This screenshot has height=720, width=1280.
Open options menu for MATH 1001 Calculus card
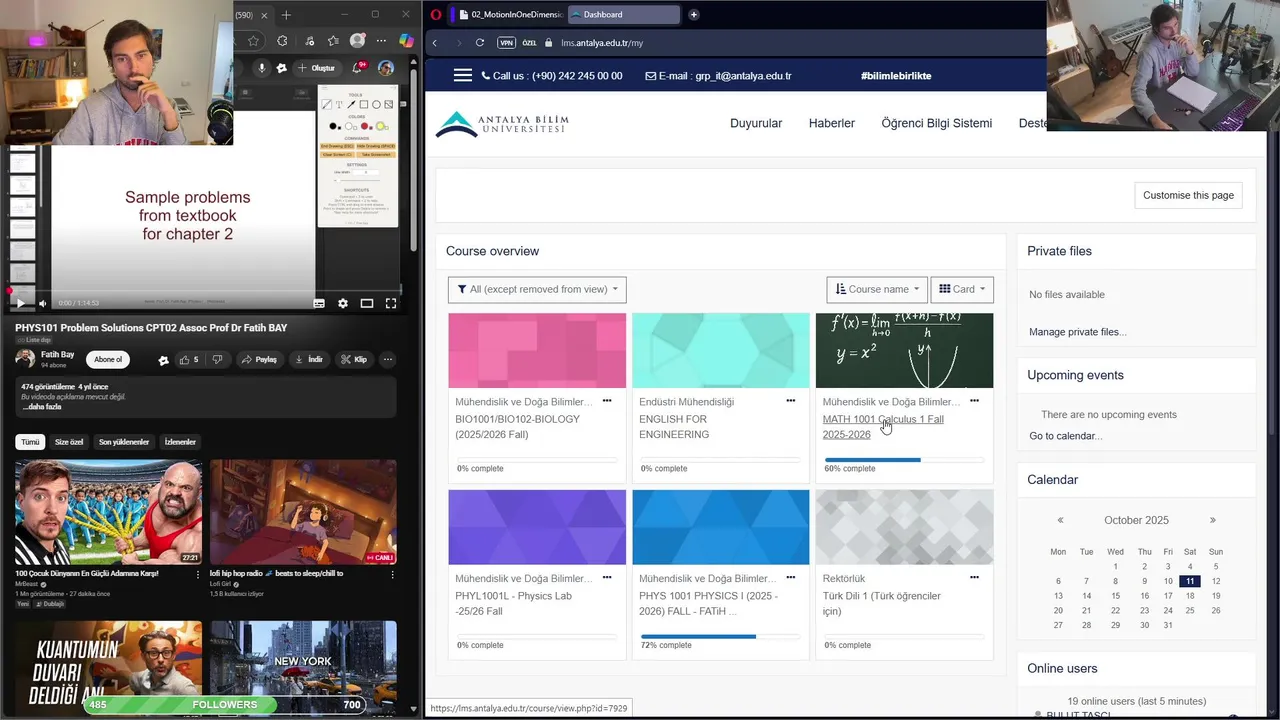tap(974, 401)
